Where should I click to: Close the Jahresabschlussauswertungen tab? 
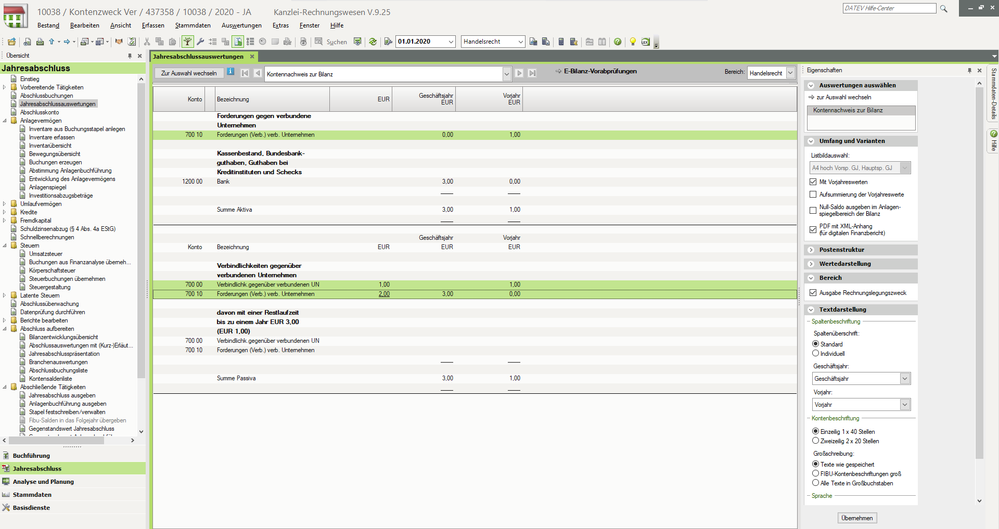pos(252,57)
